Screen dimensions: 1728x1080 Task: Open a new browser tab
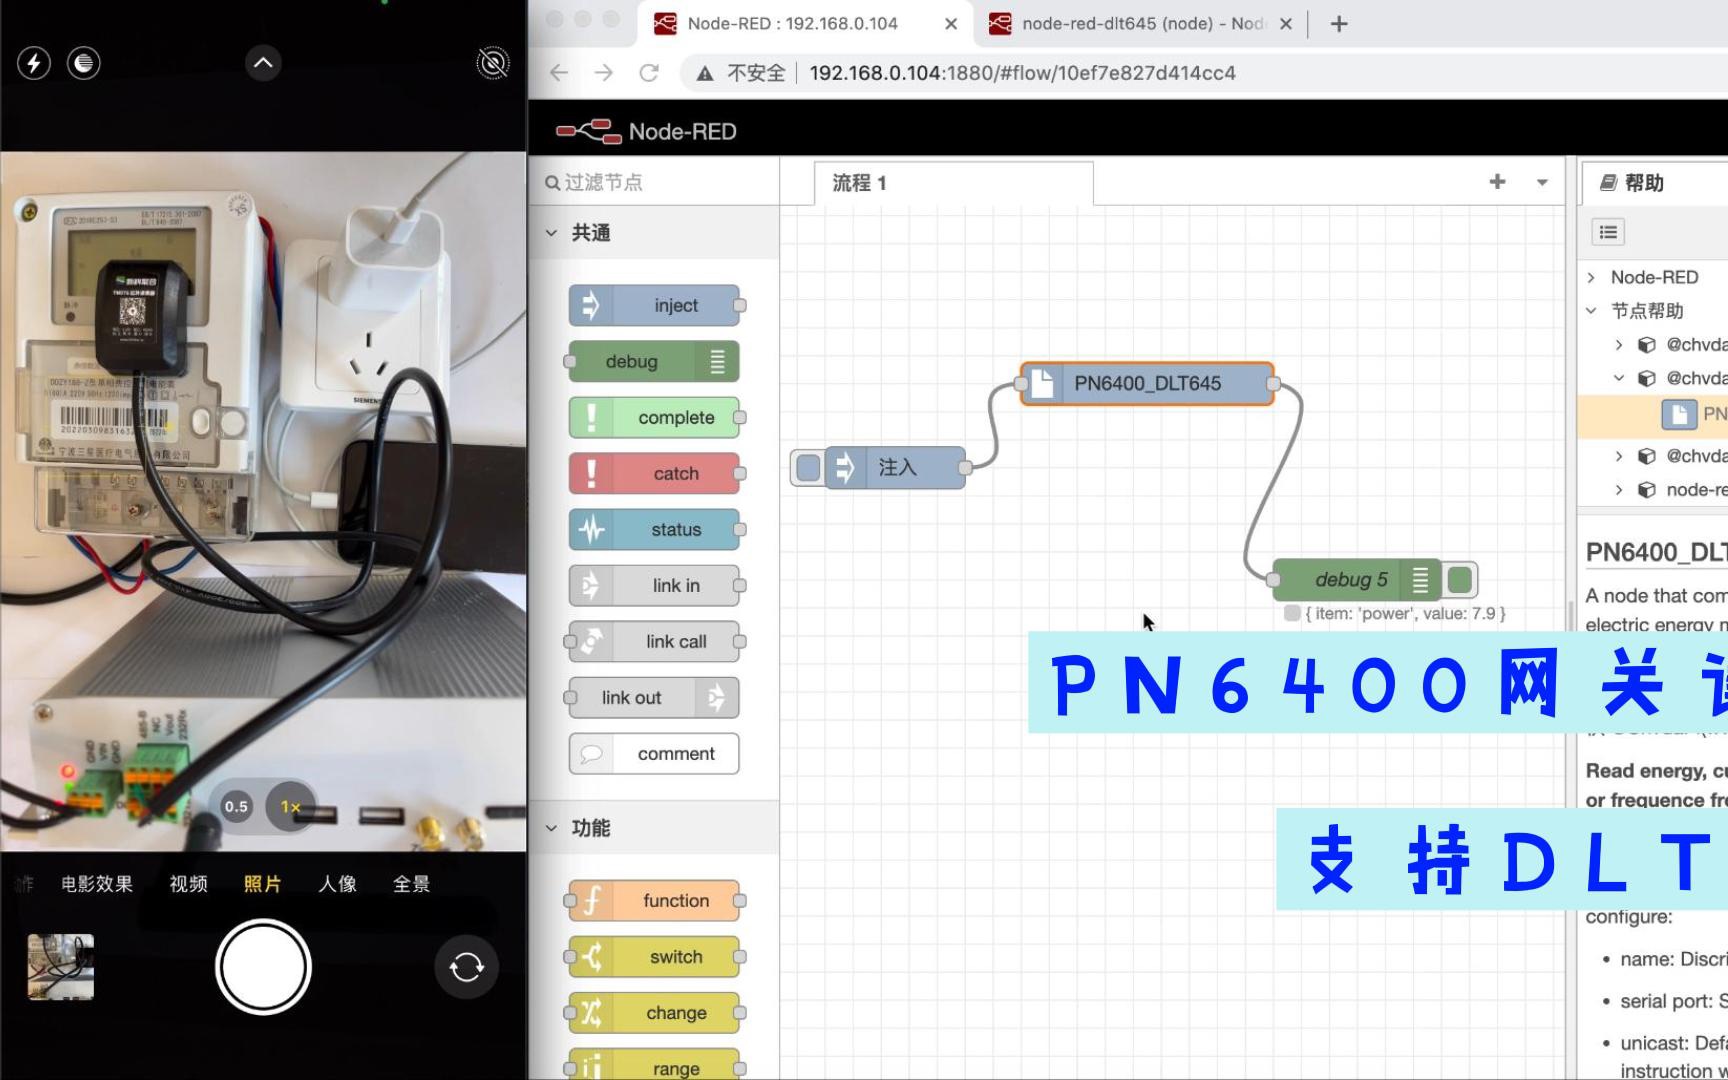tap(1339, 24)
